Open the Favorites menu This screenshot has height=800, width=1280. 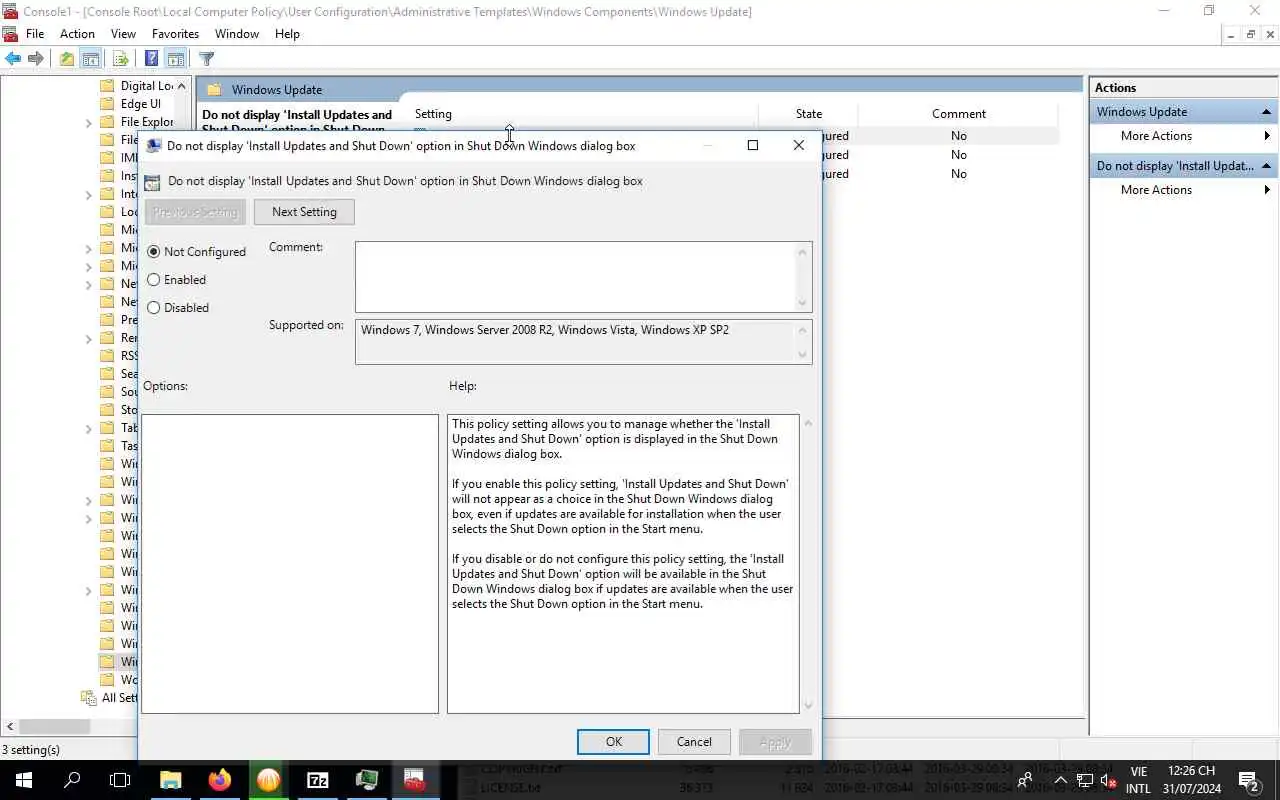tap(175, 33)
